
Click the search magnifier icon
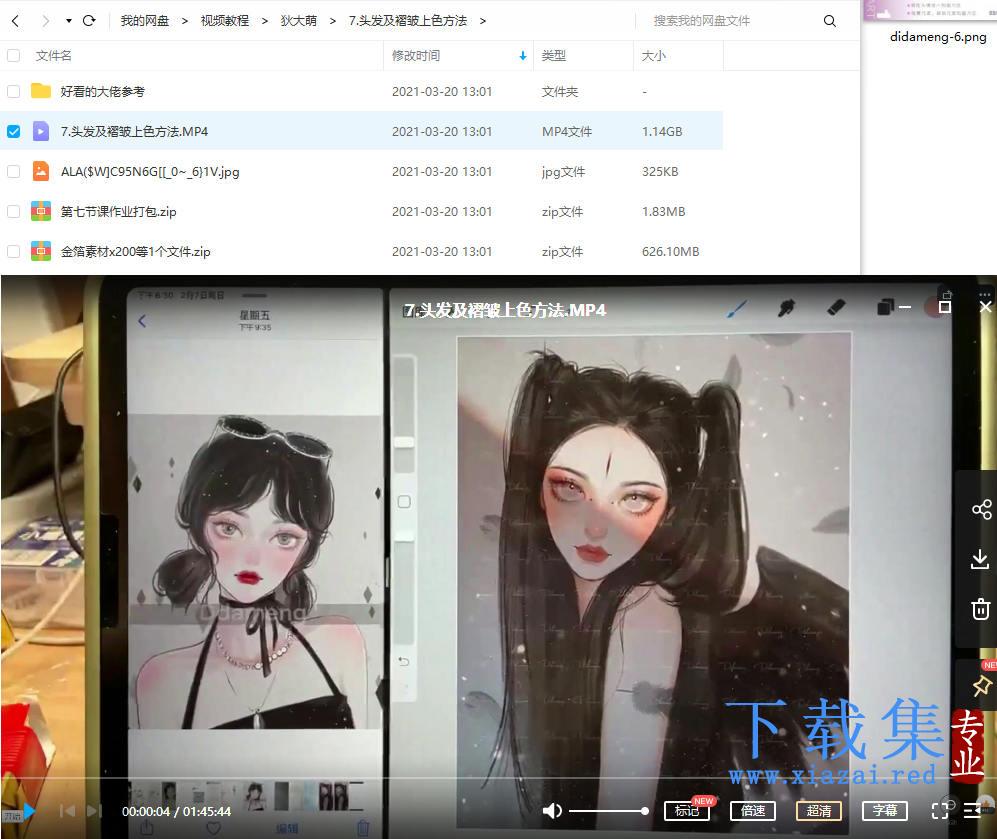830,21
